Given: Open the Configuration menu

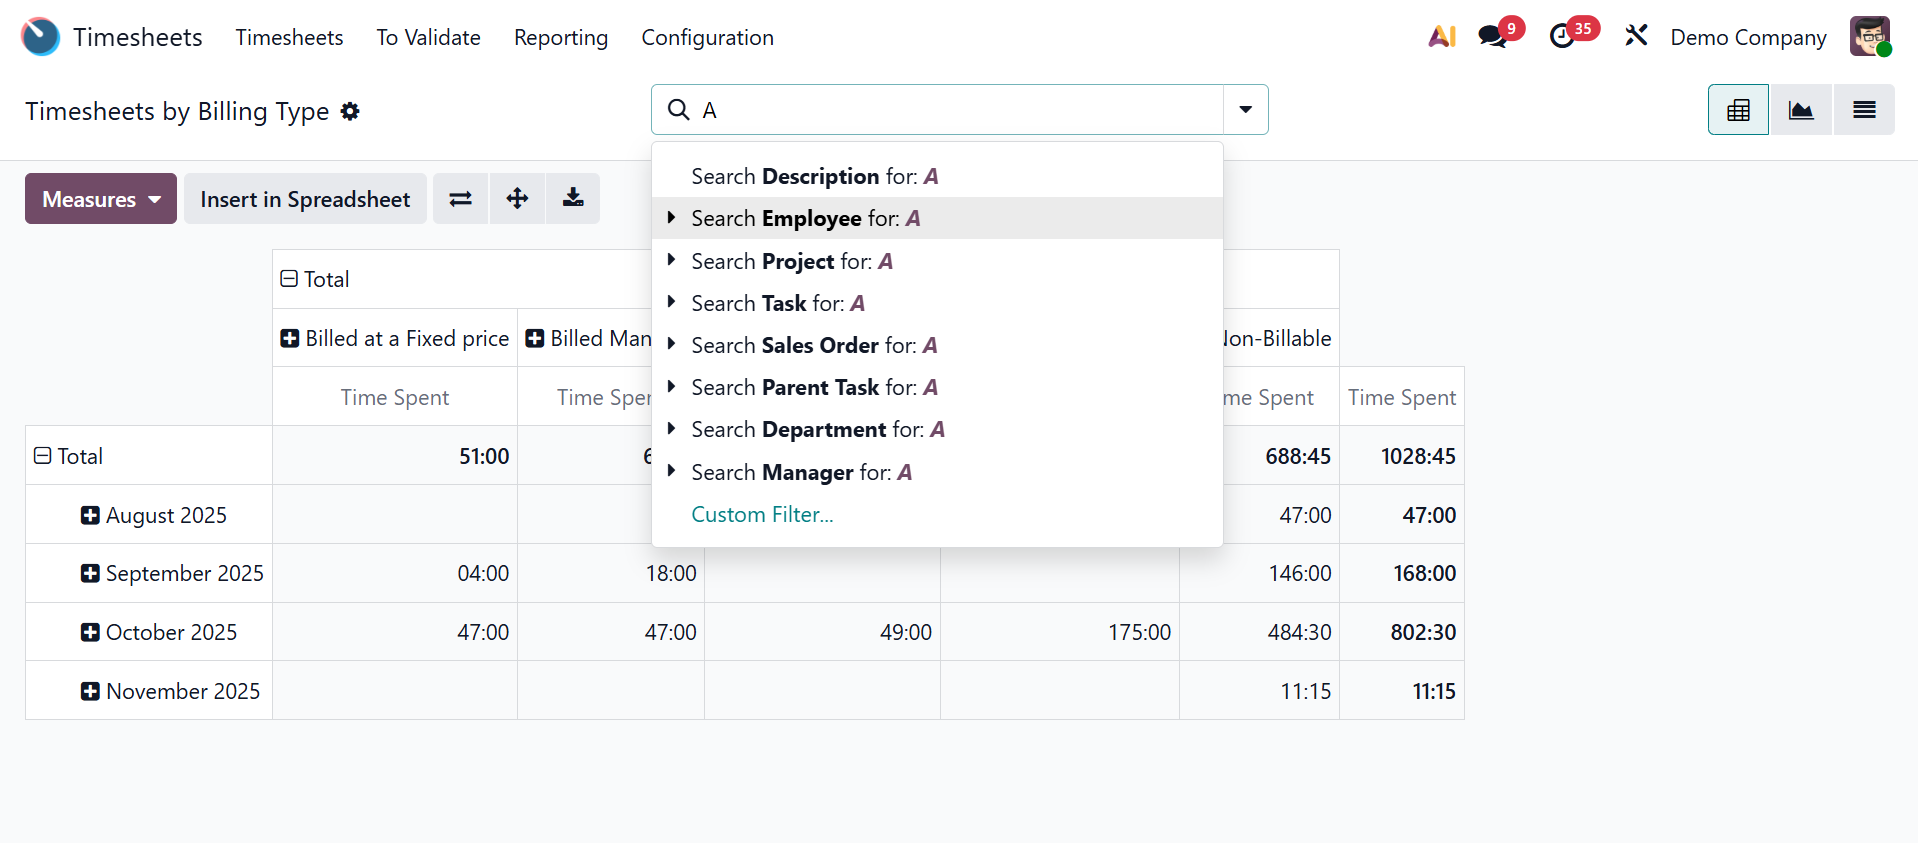Looking at the screenshot, I should [x=707, y=38].
